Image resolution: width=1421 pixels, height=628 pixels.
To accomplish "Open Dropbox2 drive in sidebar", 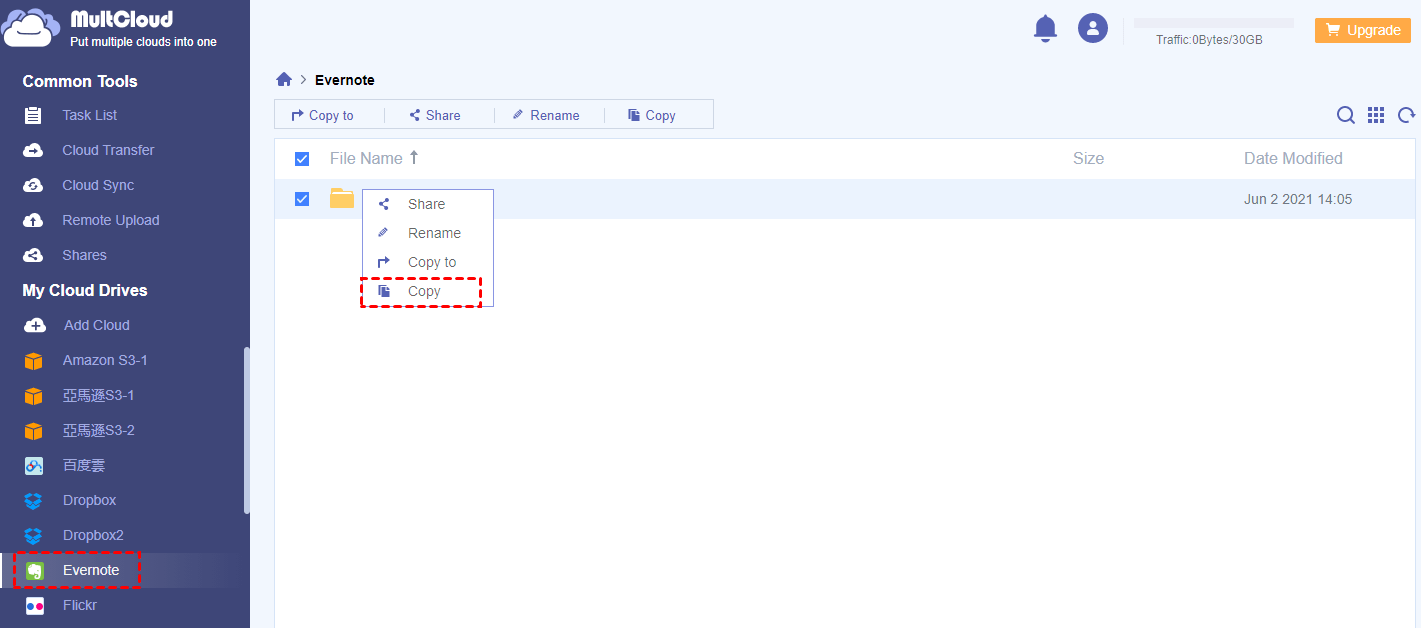I will point(93,535).
